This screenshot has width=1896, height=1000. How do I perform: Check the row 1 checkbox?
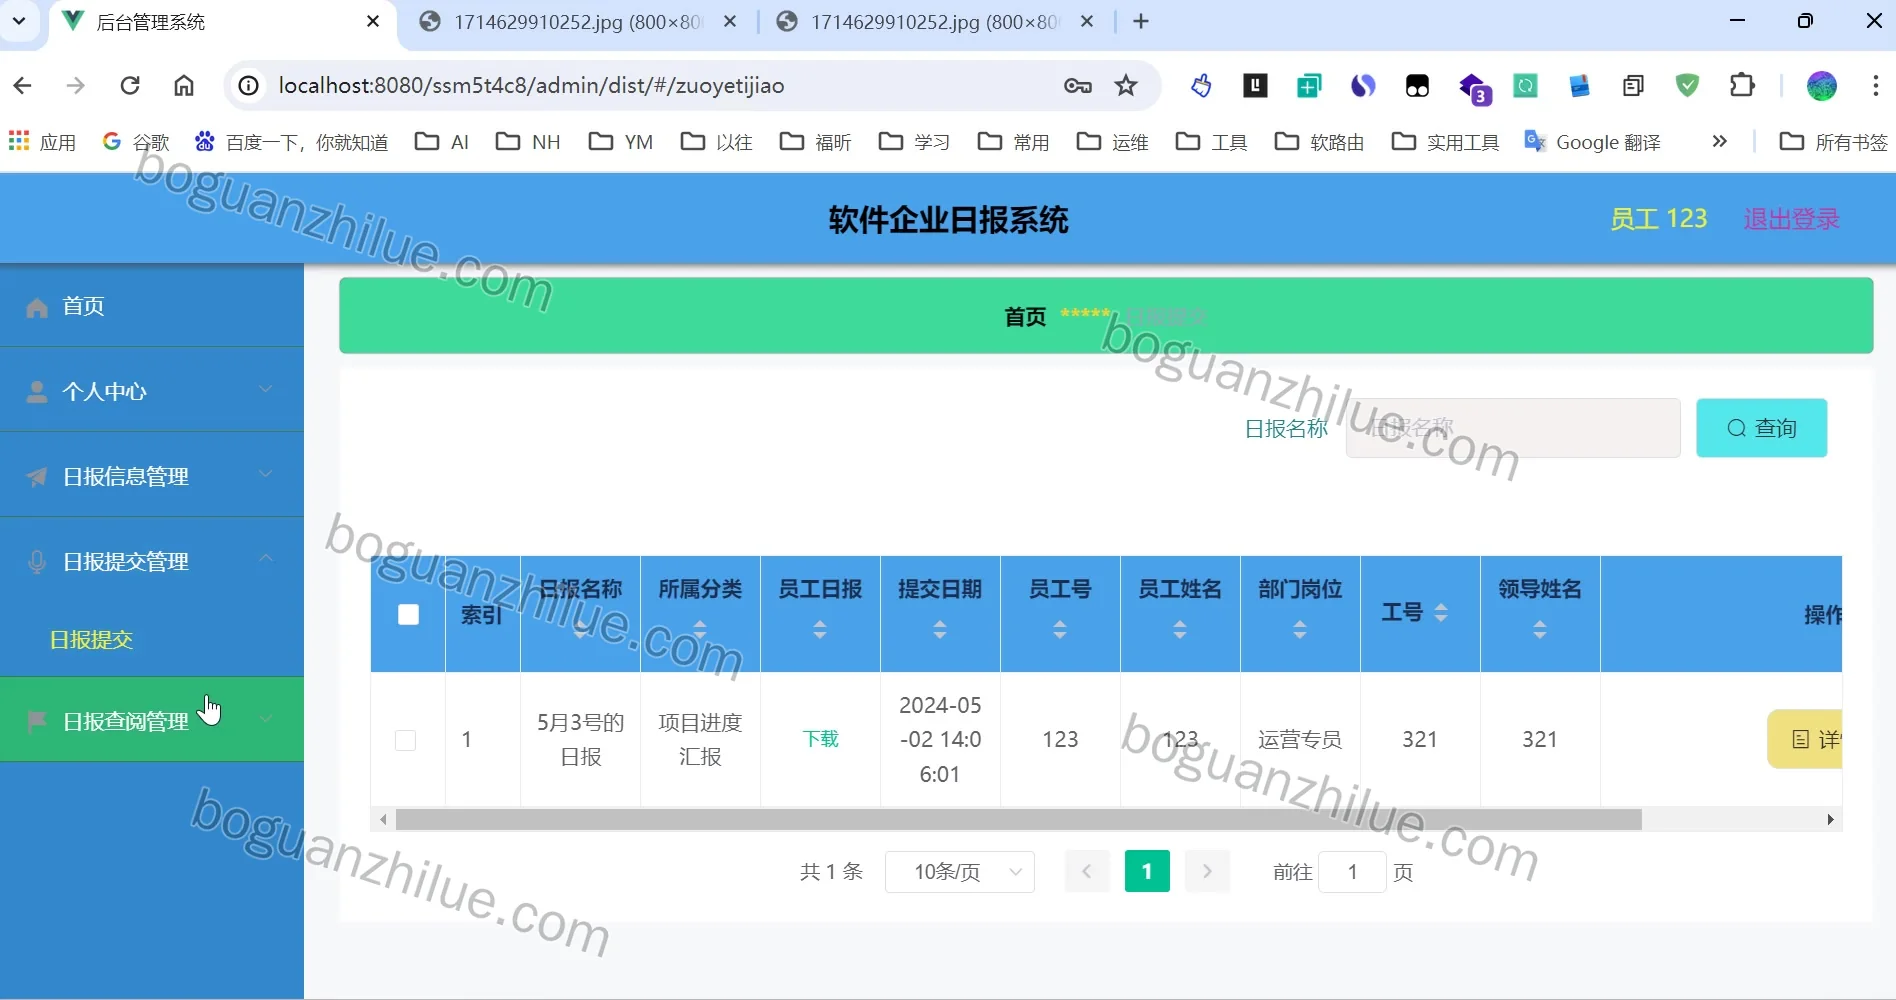[x=405, y=740]
